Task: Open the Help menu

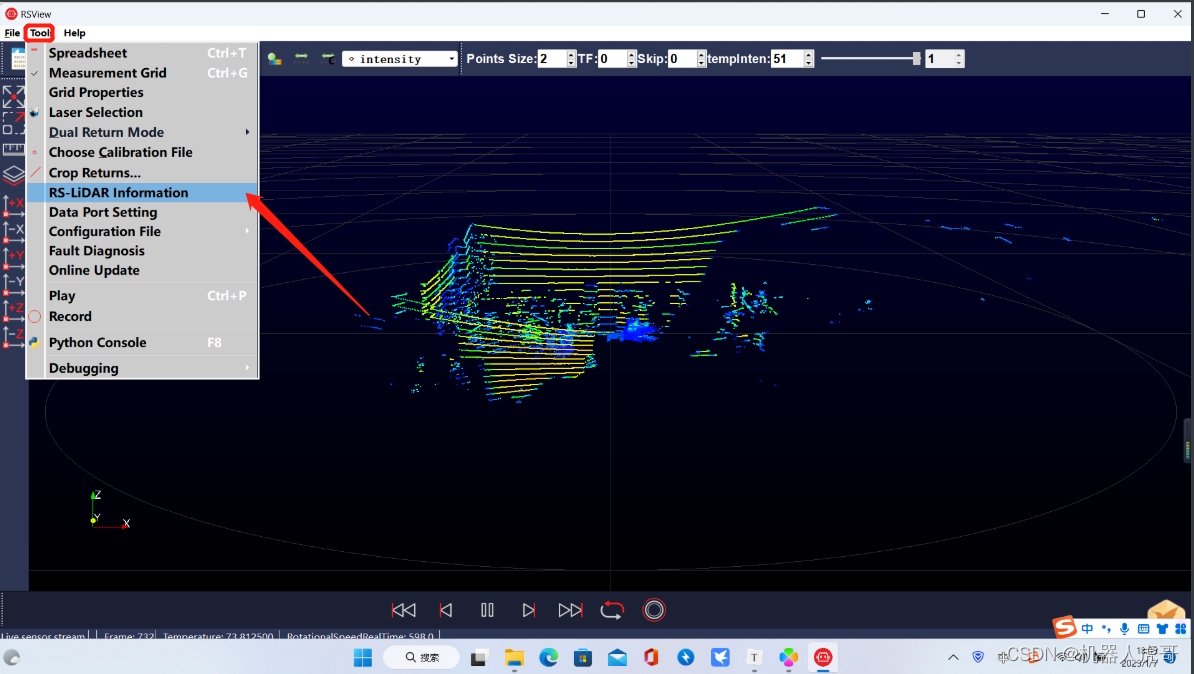Action: (x=75, y=33)
